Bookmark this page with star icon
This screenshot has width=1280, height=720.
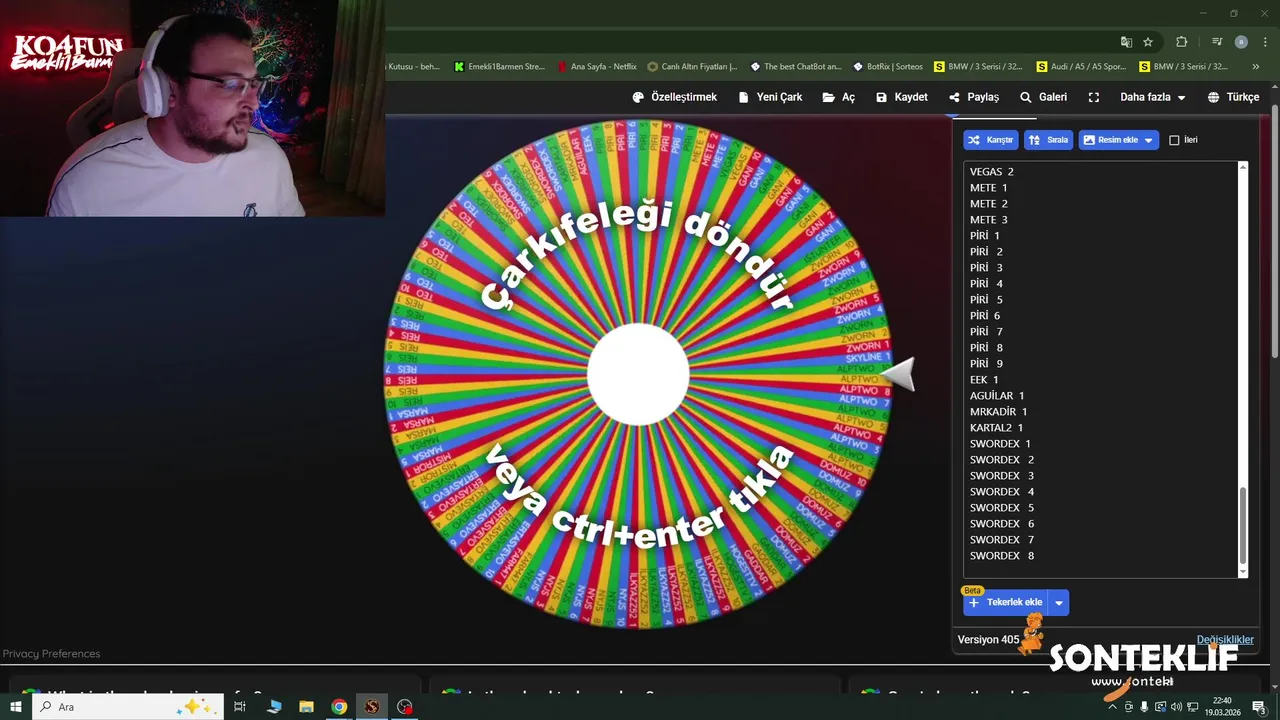[1148, 42]
